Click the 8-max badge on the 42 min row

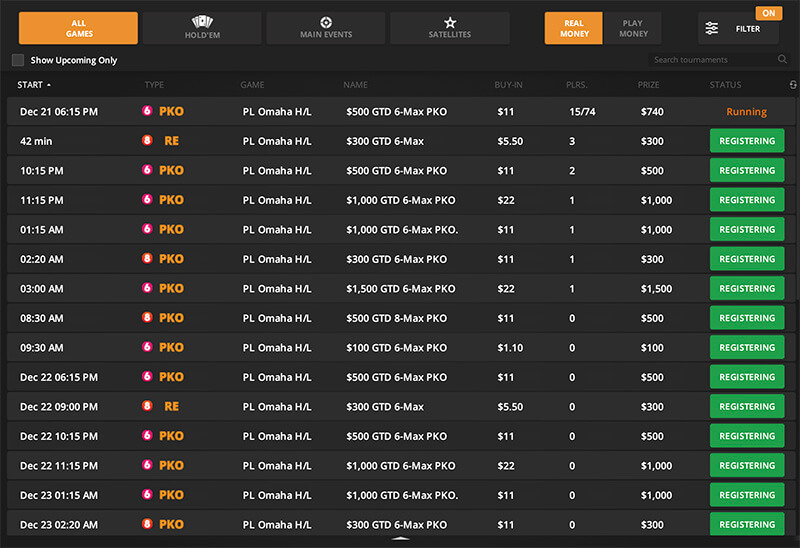click(147, 141)
